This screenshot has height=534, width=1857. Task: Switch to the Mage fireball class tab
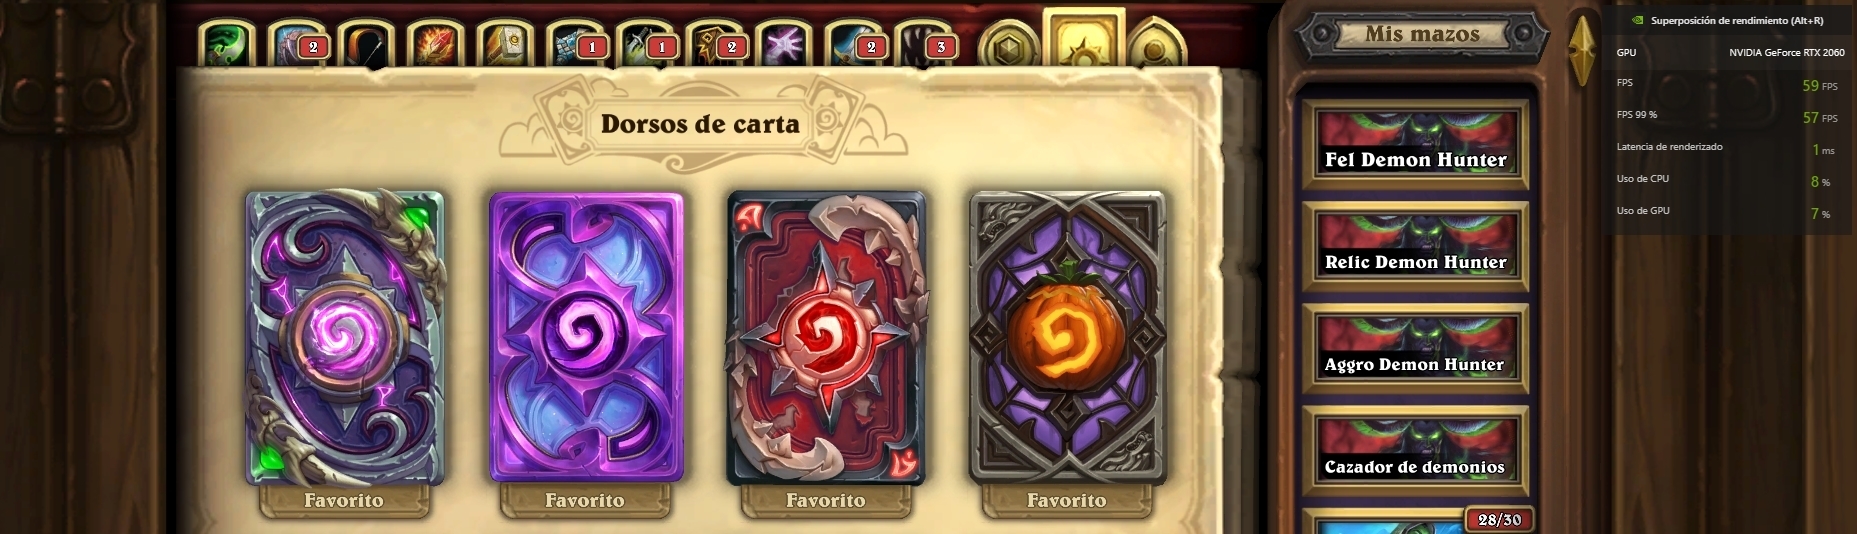point(435,45)
